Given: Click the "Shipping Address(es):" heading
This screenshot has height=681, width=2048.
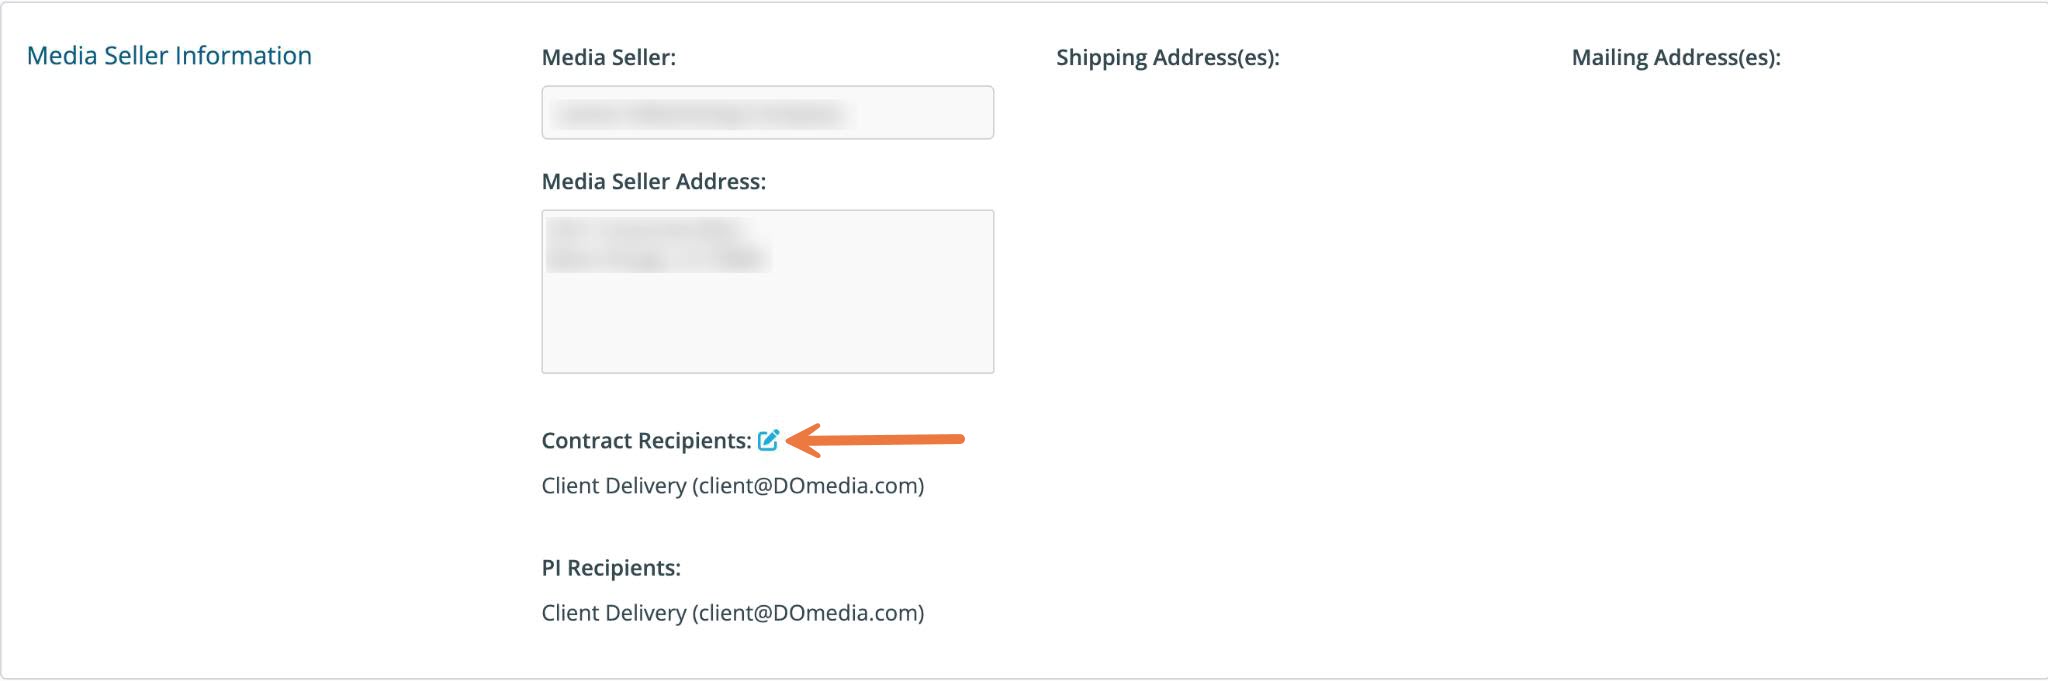Looking at the screenshot, I should (x=1167, y=58).
